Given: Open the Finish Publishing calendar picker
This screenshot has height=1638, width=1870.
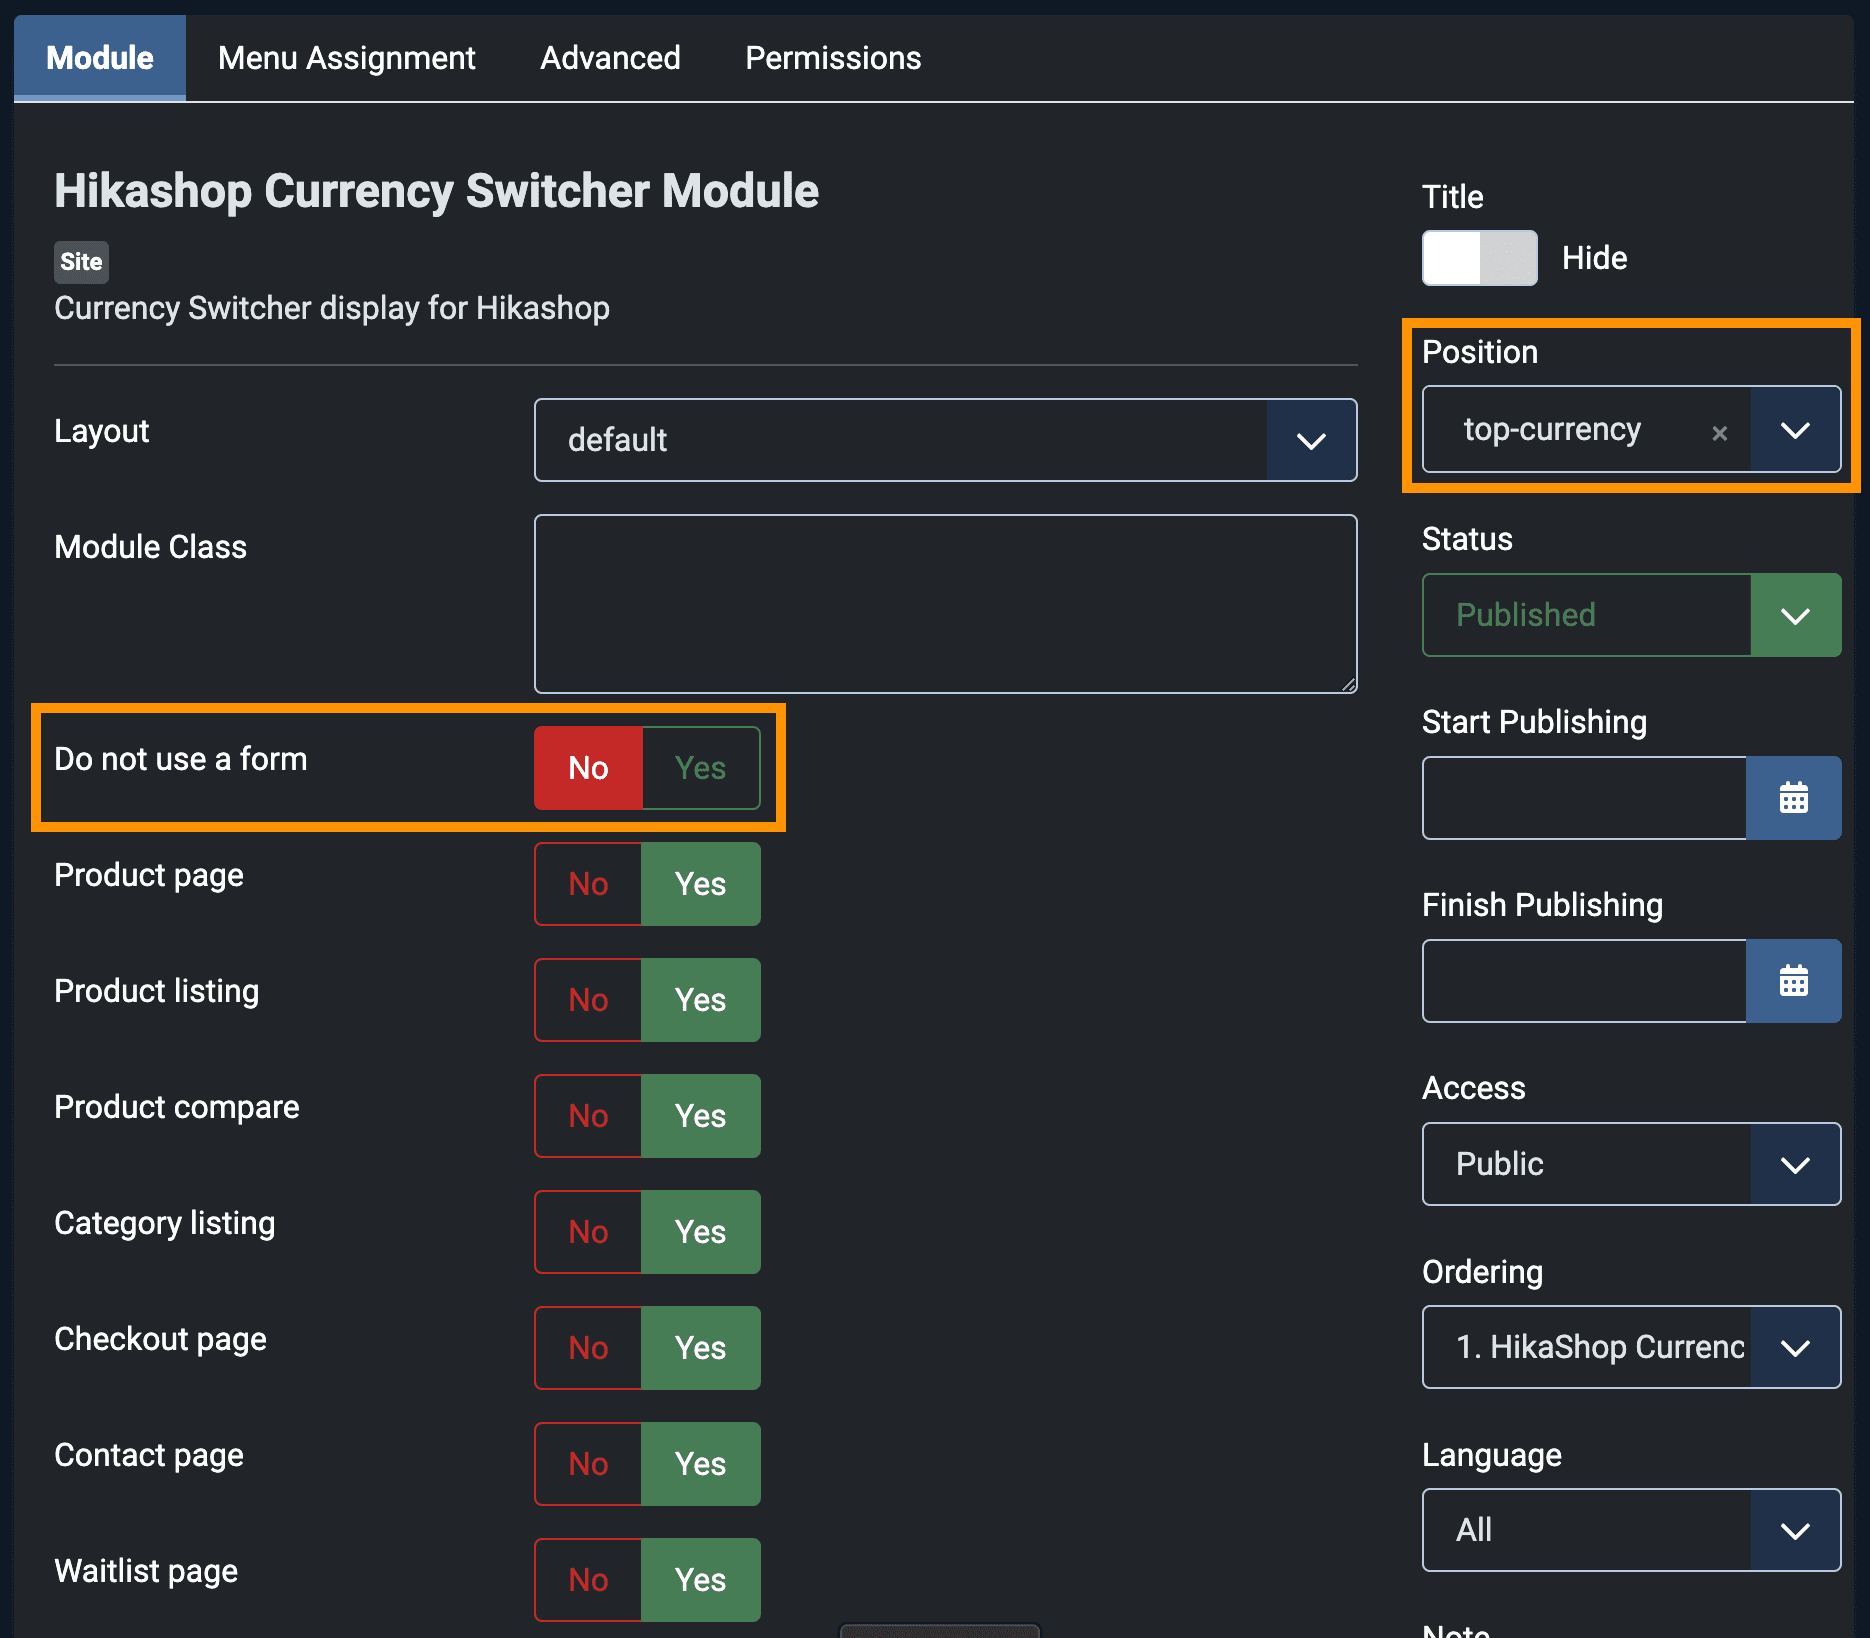Looking at the screenshot, I should click(1793, 981).
